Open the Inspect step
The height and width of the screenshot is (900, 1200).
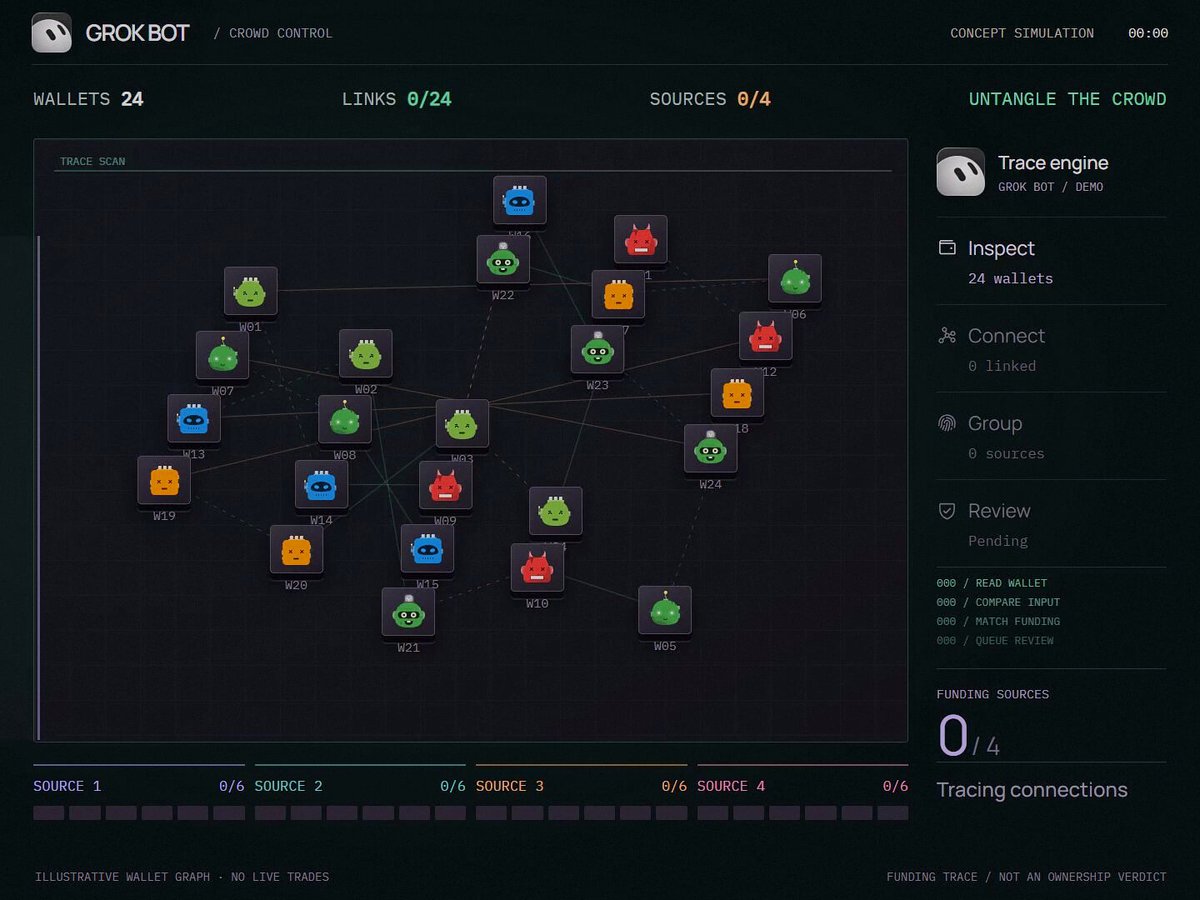[1051, 261]
